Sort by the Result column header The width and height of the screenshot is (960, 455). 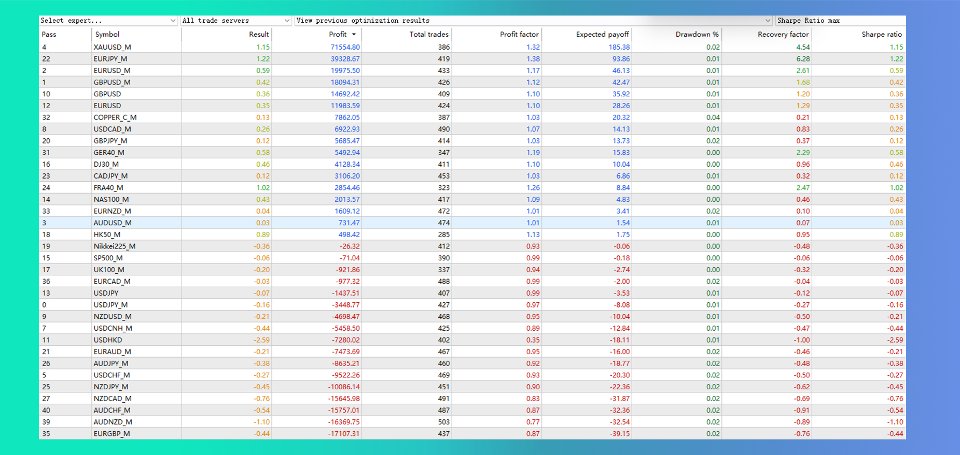pos(227,34)
